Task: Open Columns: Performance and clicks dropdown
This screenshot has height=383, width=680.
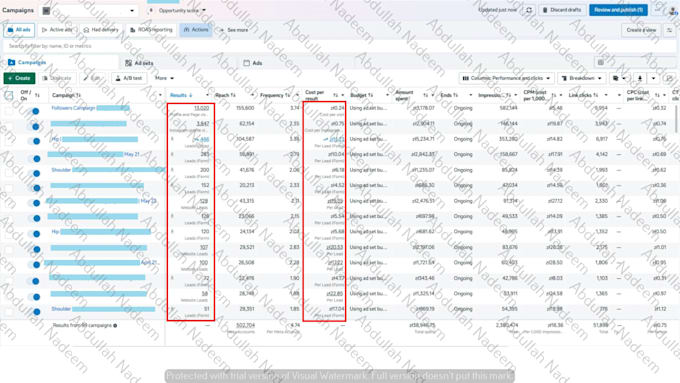Action: point(507,78)
